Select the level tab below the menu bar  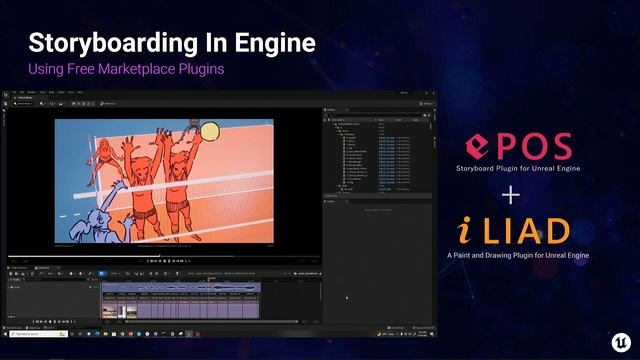(x=24, y=98)
